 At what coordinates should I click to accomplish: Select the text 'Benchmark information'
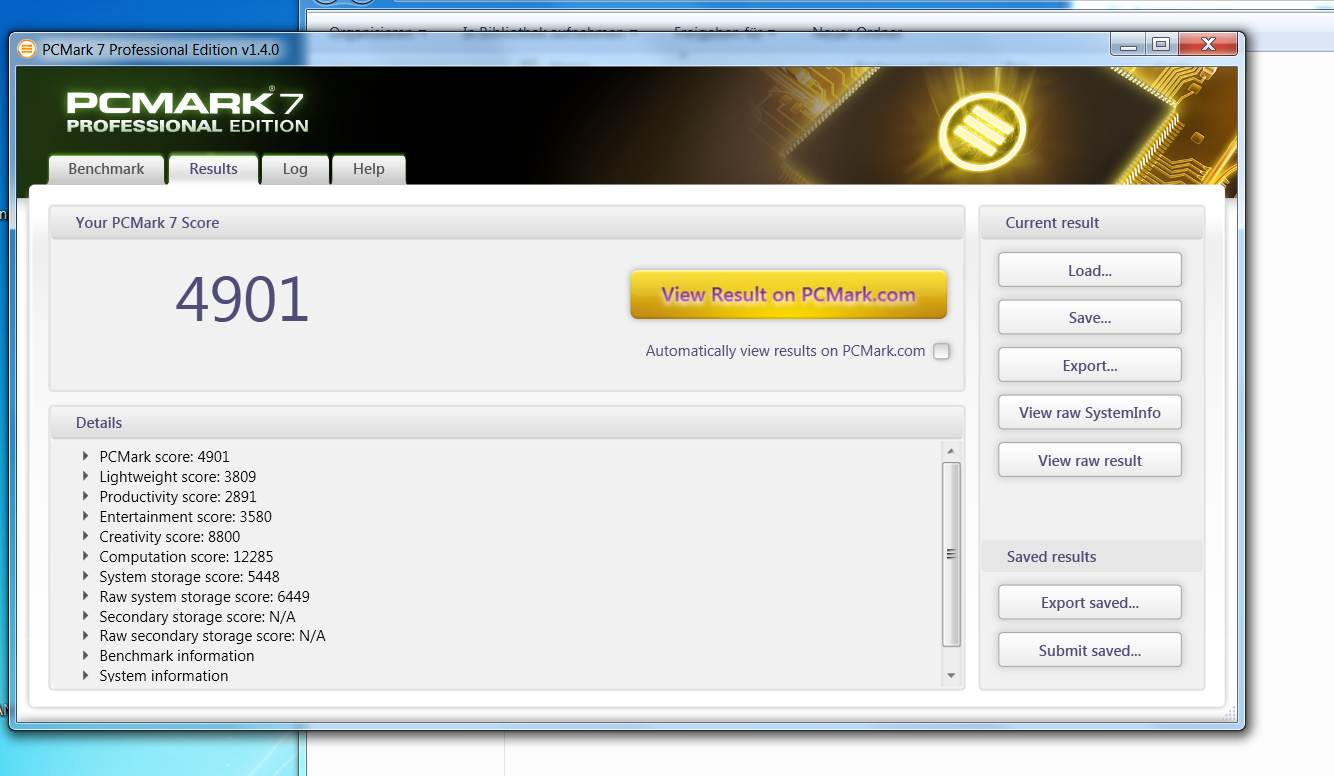(177, 656)
